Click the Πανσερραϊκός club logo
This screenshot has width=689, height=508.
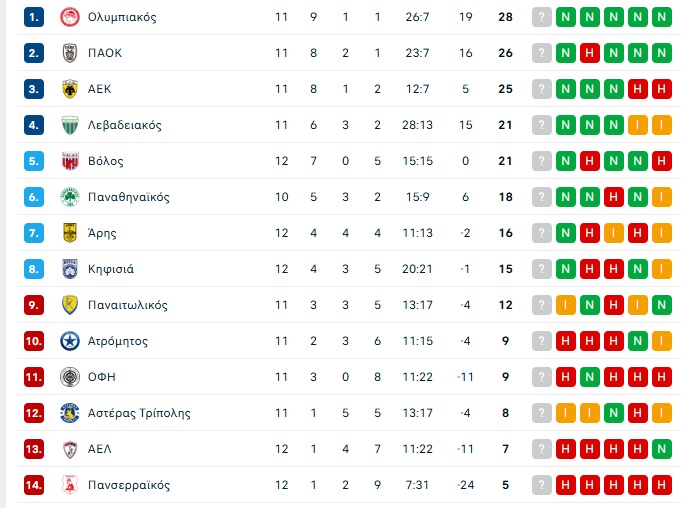tap(70, 485)
